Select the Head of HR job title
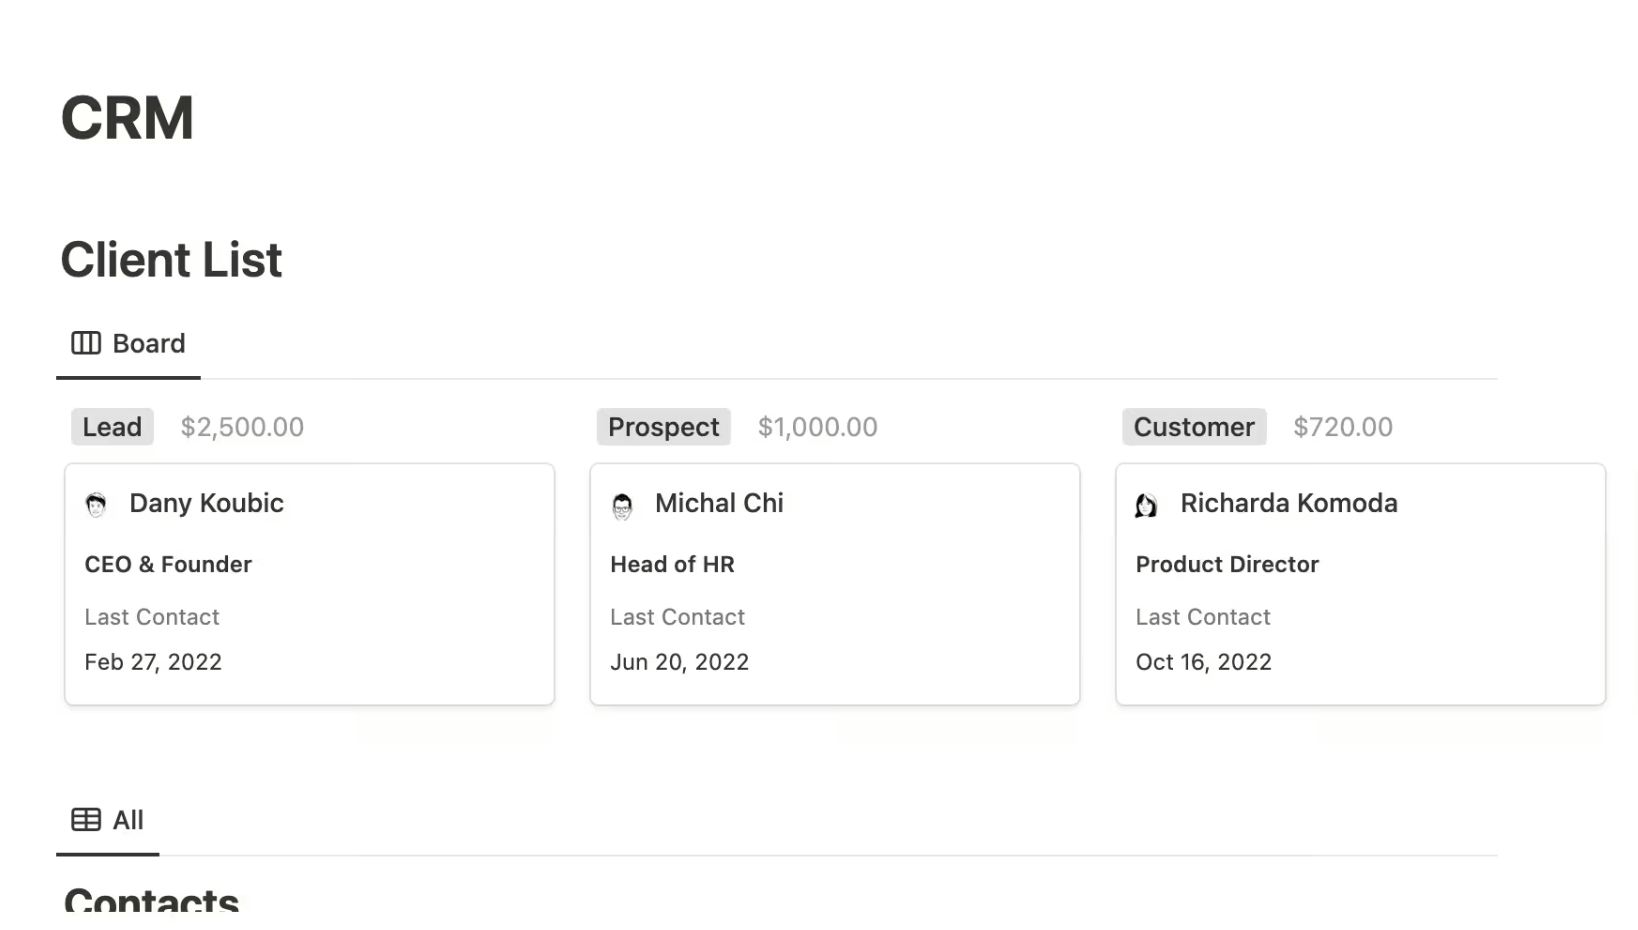Screen dimensions: 1638x930 click(672, 564)
